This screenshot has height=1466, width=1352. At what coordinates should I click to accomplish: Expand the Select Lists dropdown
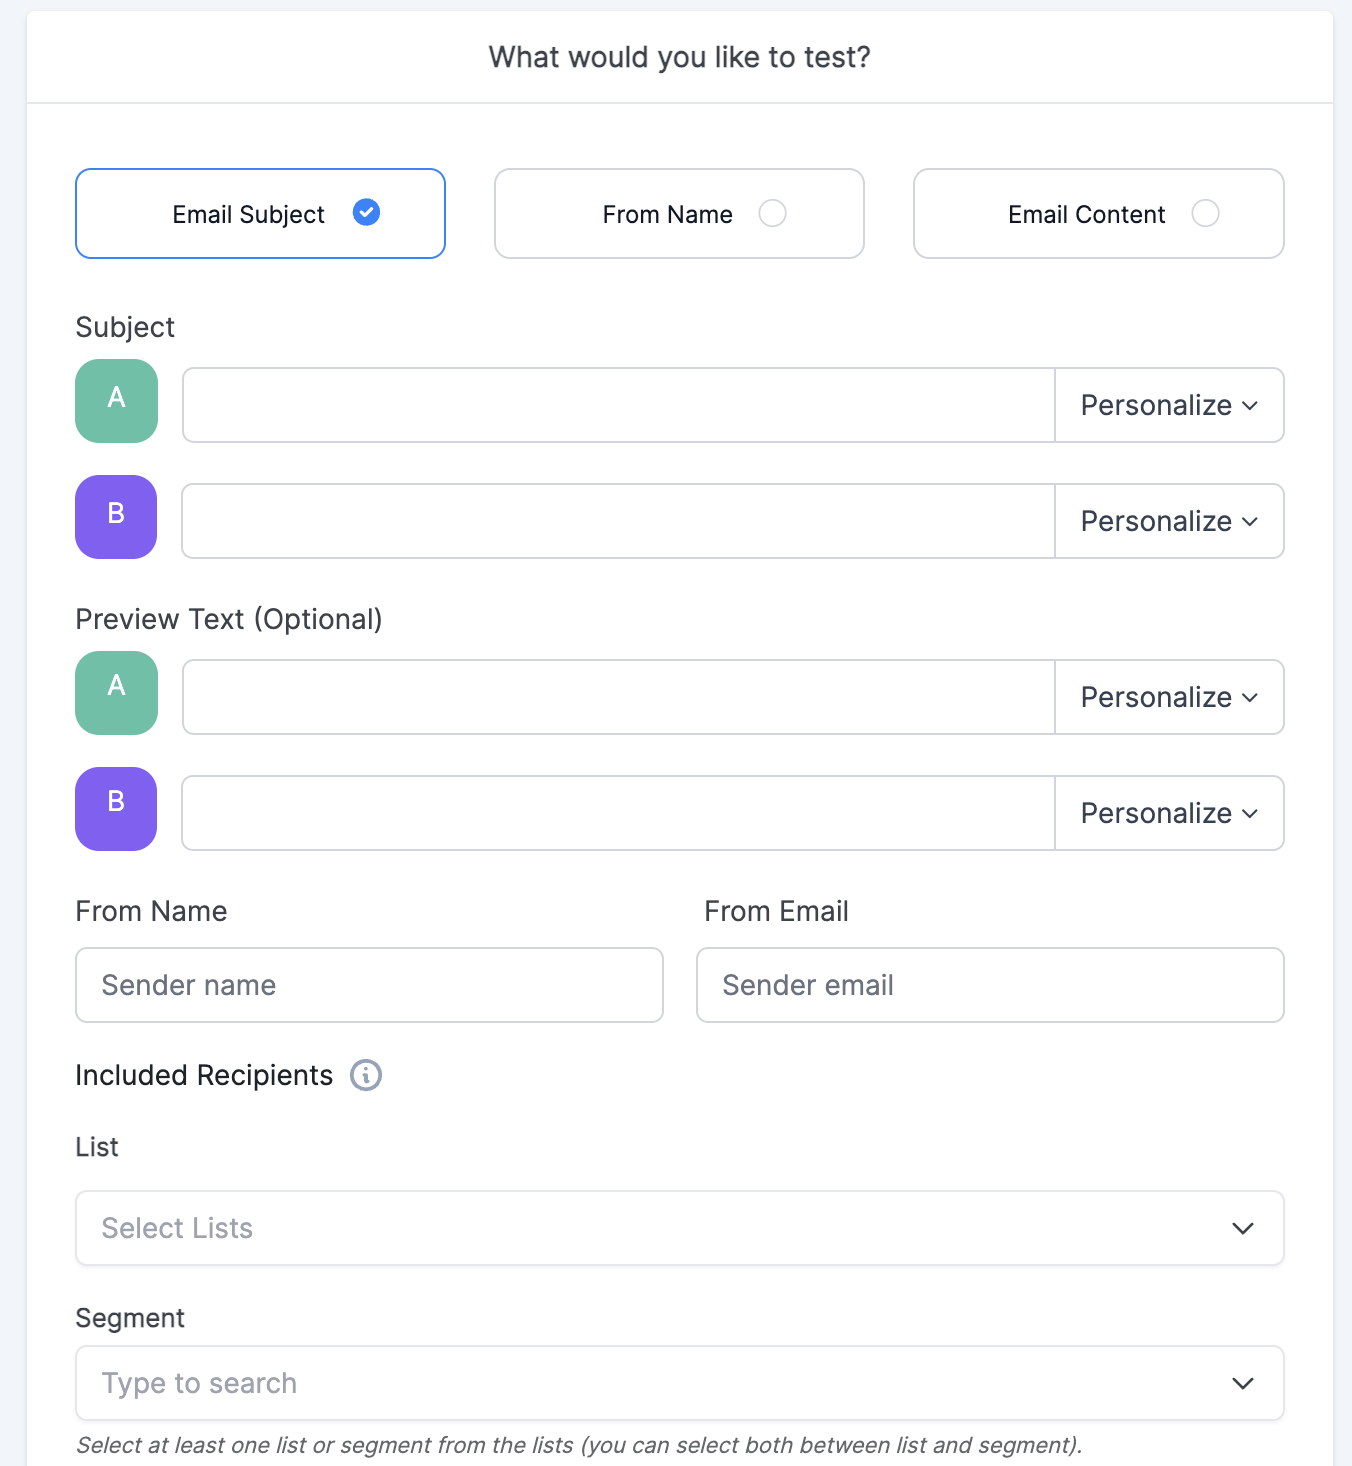(679, 1228)
